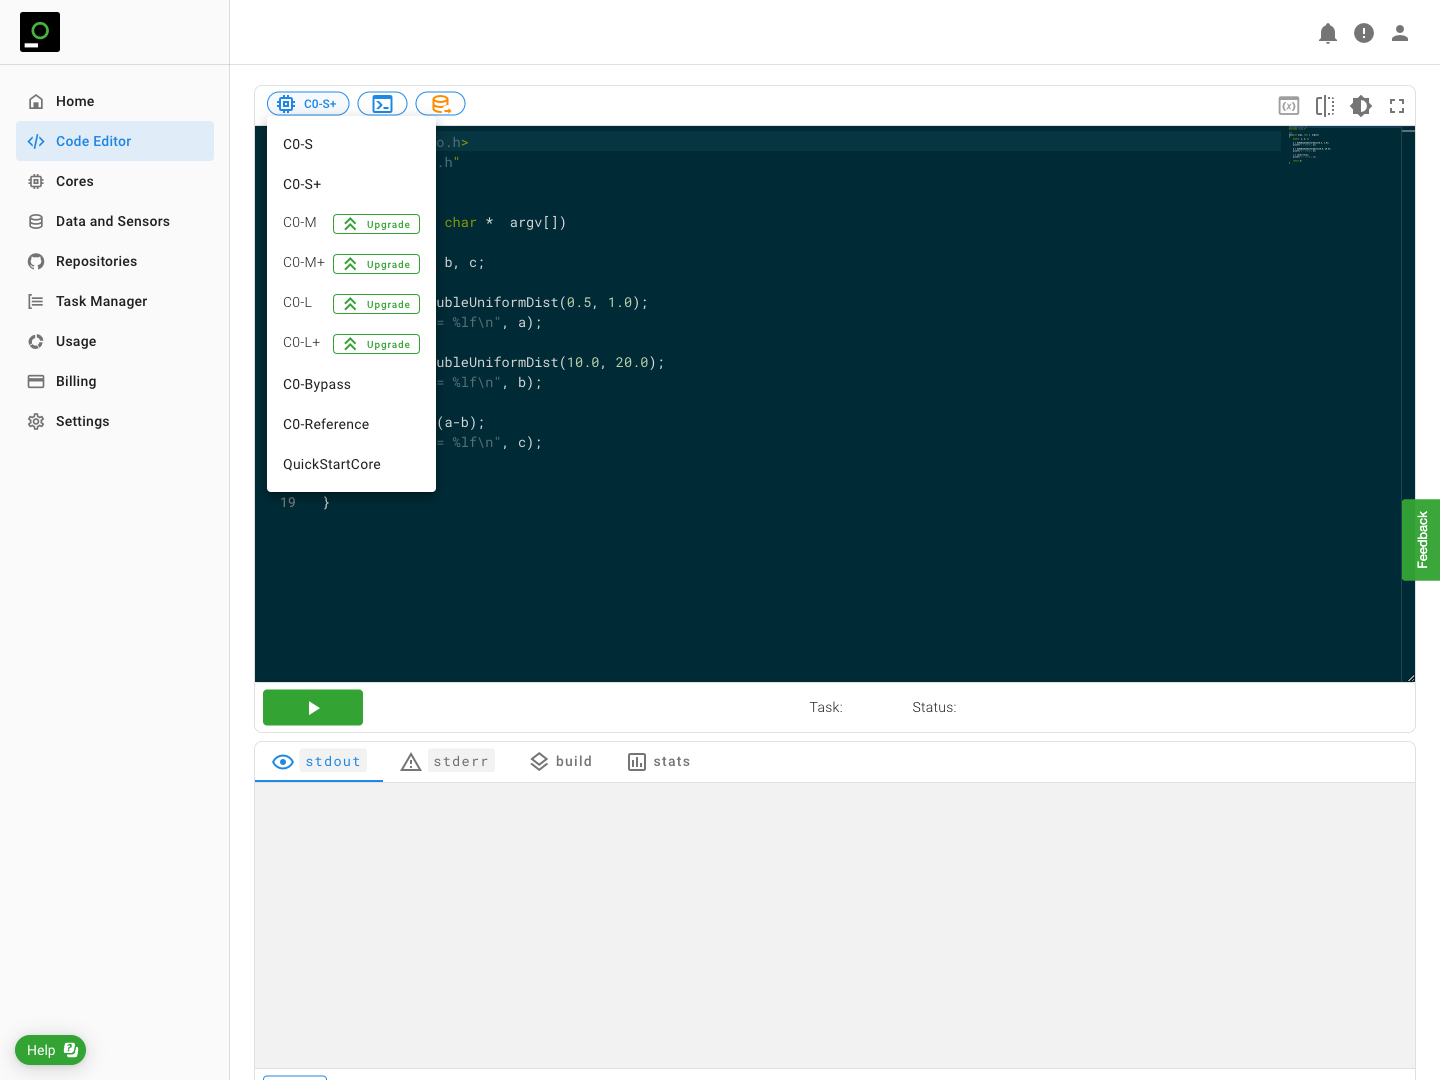The height and width of the screenshot is (1080, 1440).
Task: Show the build output tab
Action: (x=561, y=761)
